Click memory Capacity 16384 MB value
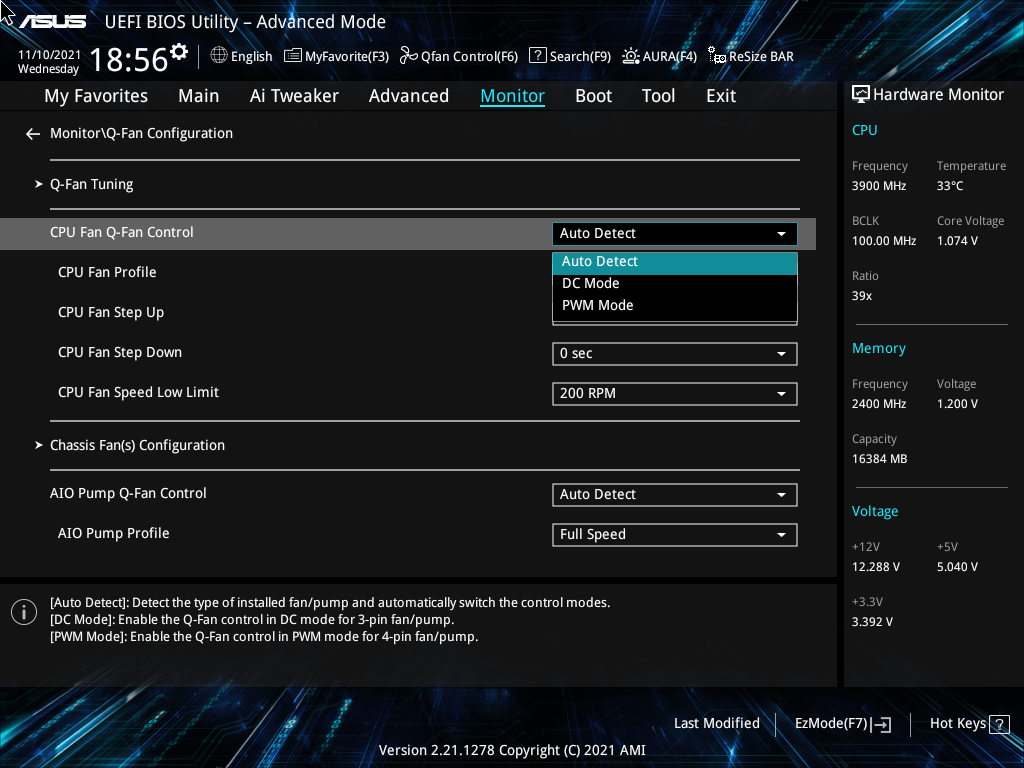Screen dimensions: 1024x768 (880, 459)
